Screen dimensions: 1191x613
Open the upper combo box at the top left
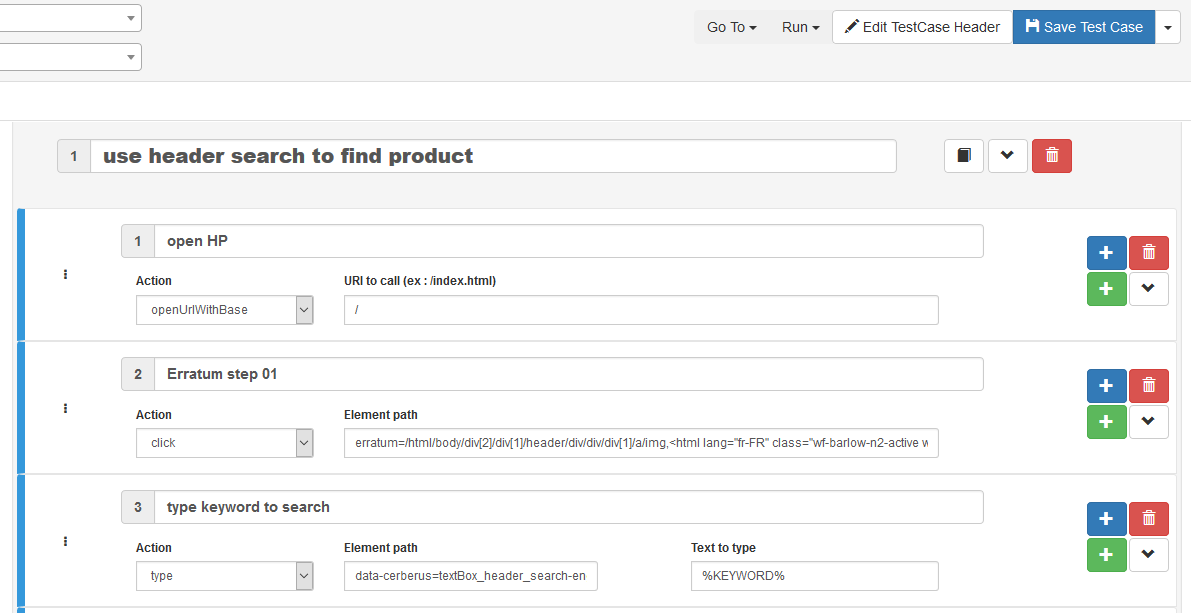[x=70, y=17]
